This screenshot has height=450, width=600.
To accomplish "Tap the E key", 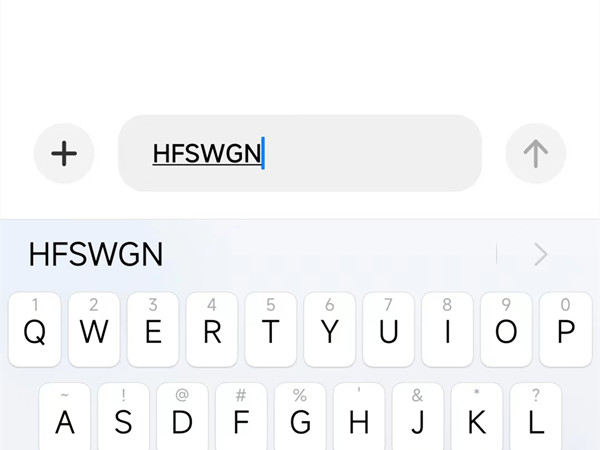I will pyautogui.click(x=153, y=329).
